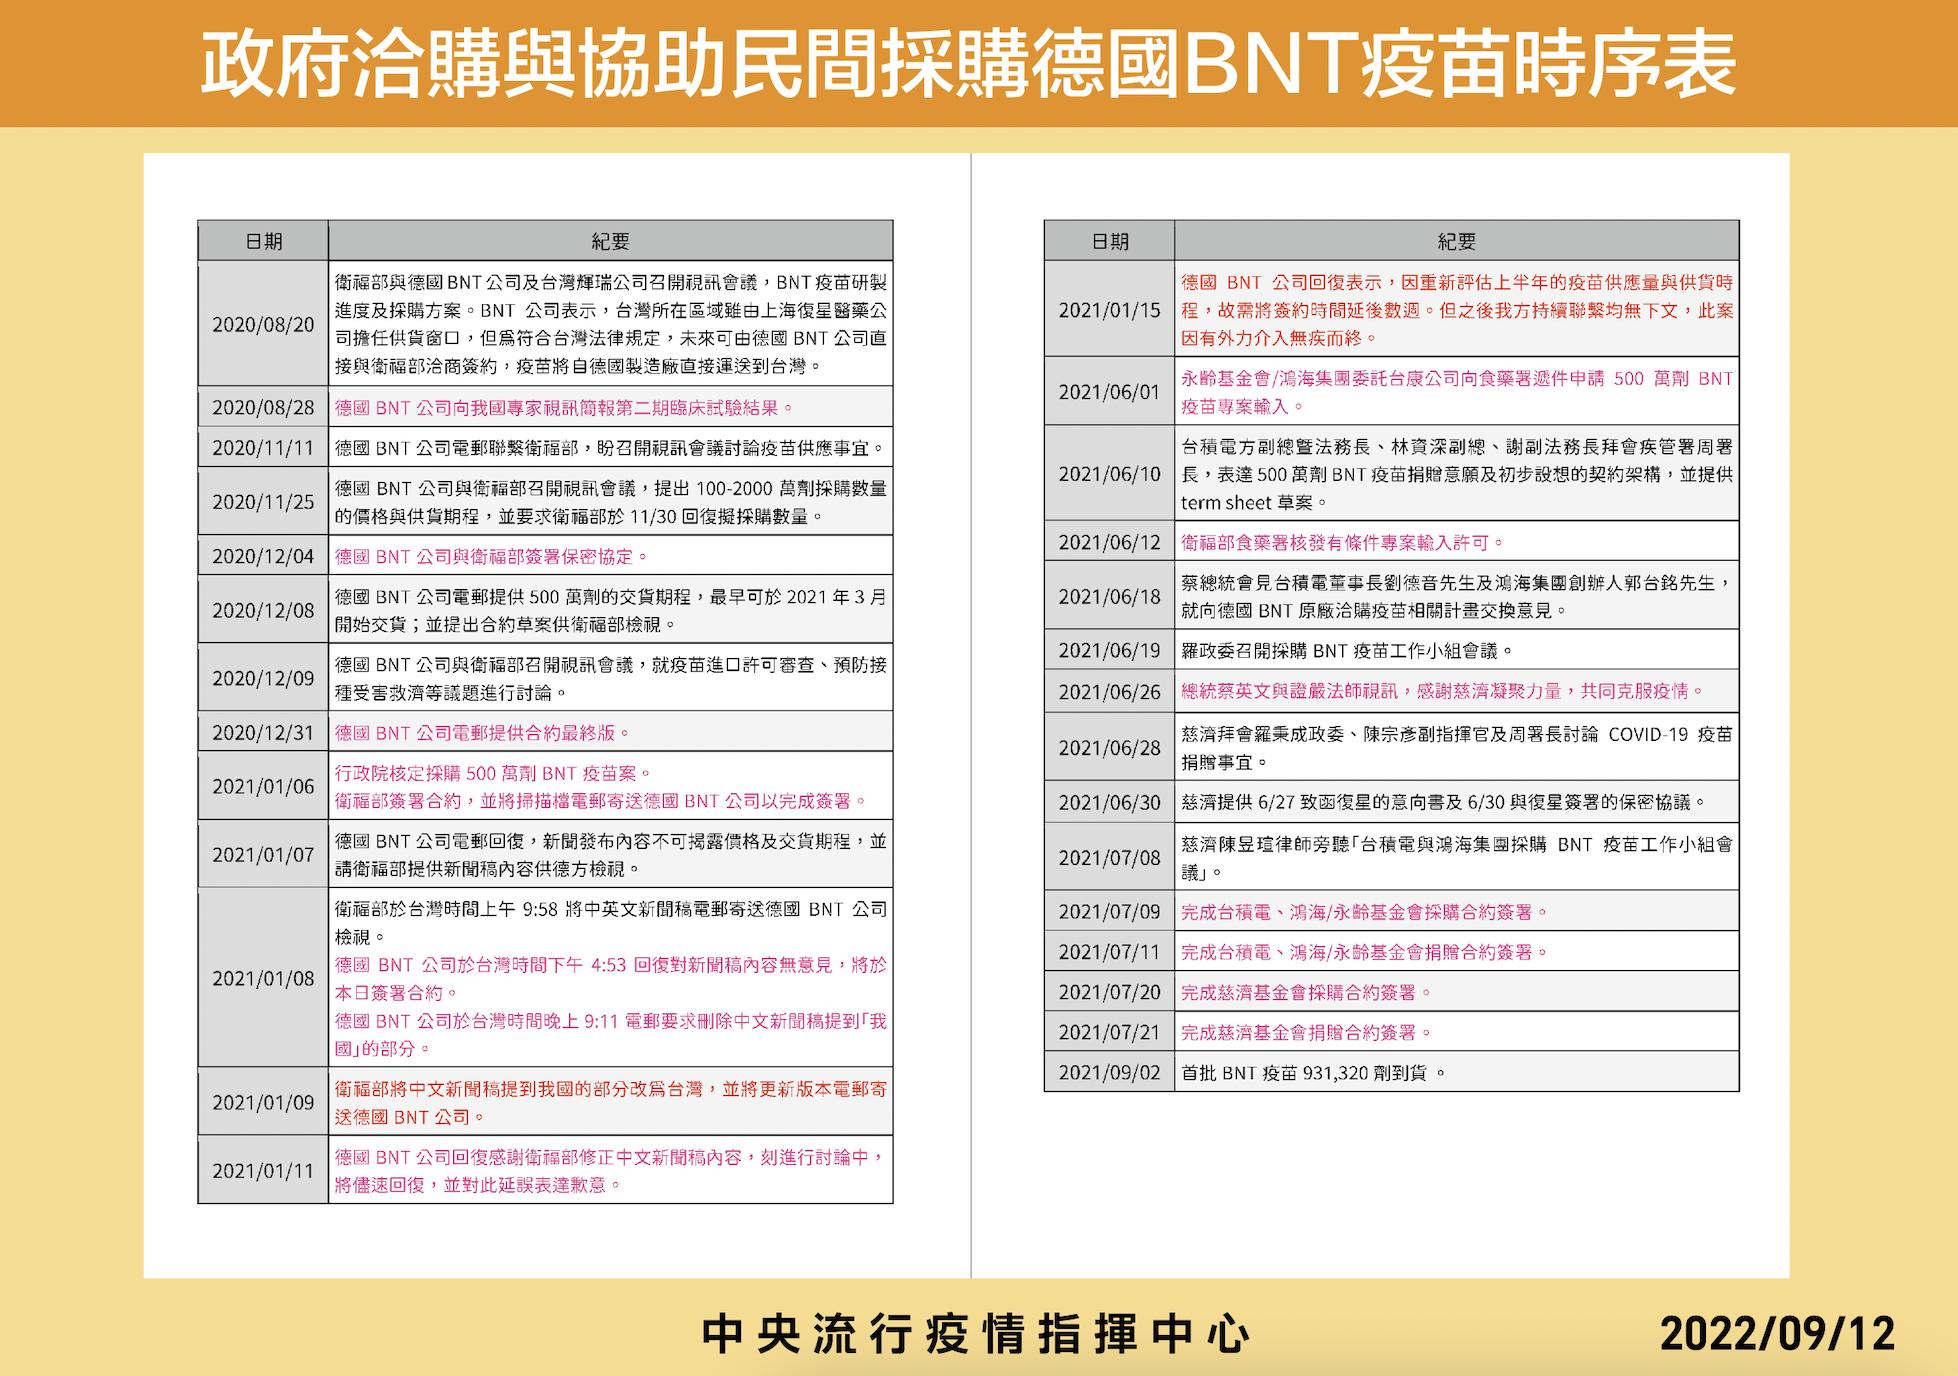
Task: Select the date cell 2021/06/19
Action: [1109, 650]
